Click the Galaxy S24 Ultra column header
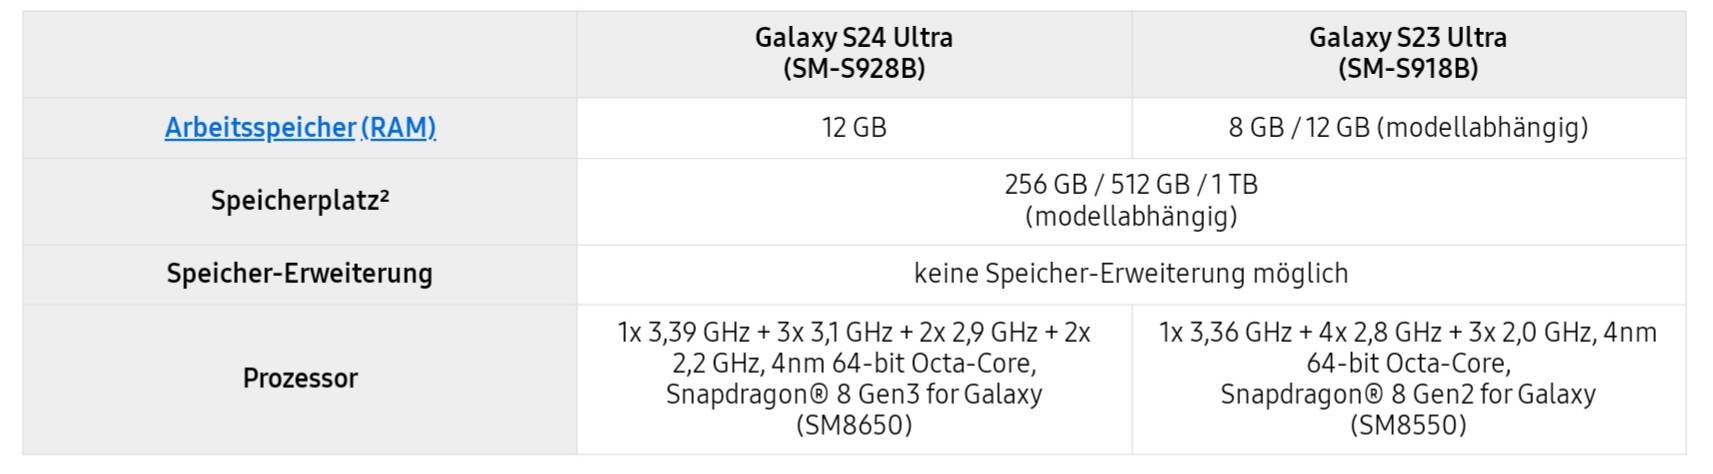The width and height of the screenshot is (1713, 474). click(x=854, y=54)
